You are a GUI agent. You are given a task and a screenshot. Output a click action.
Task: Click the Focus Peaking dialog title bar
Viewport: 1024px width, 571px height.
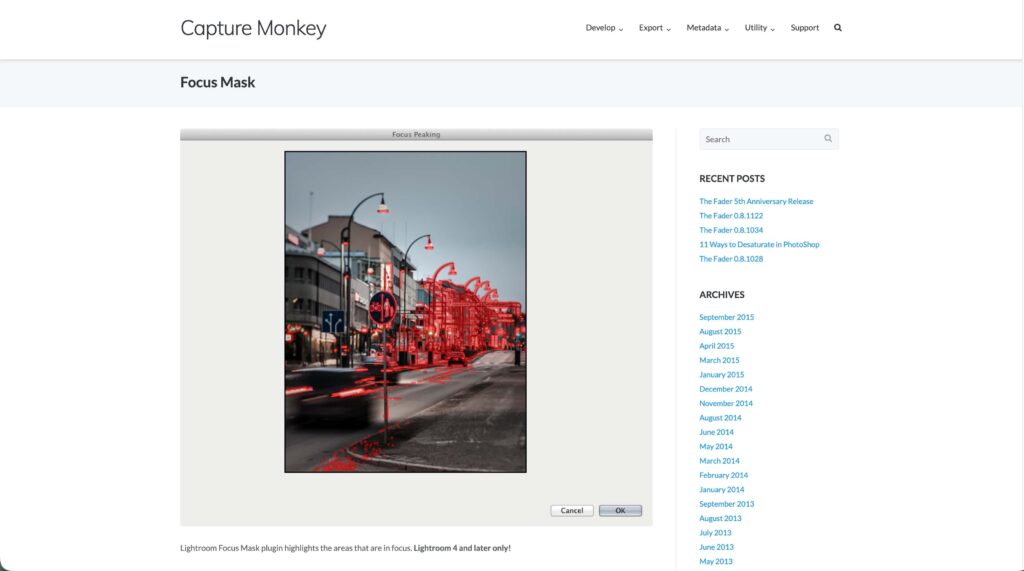pyautogui.click(x=416, y=135)
